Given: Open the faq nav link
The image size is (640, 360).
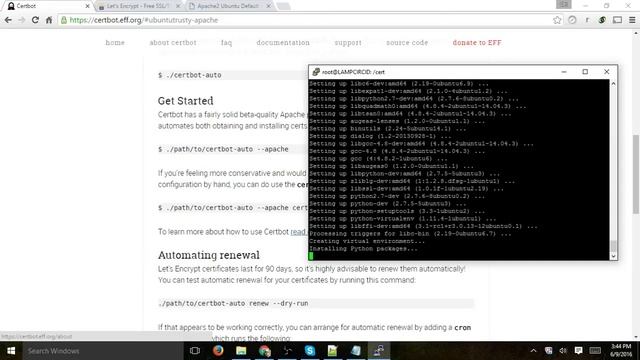Looking at the screenshot, I should point(227,42).
